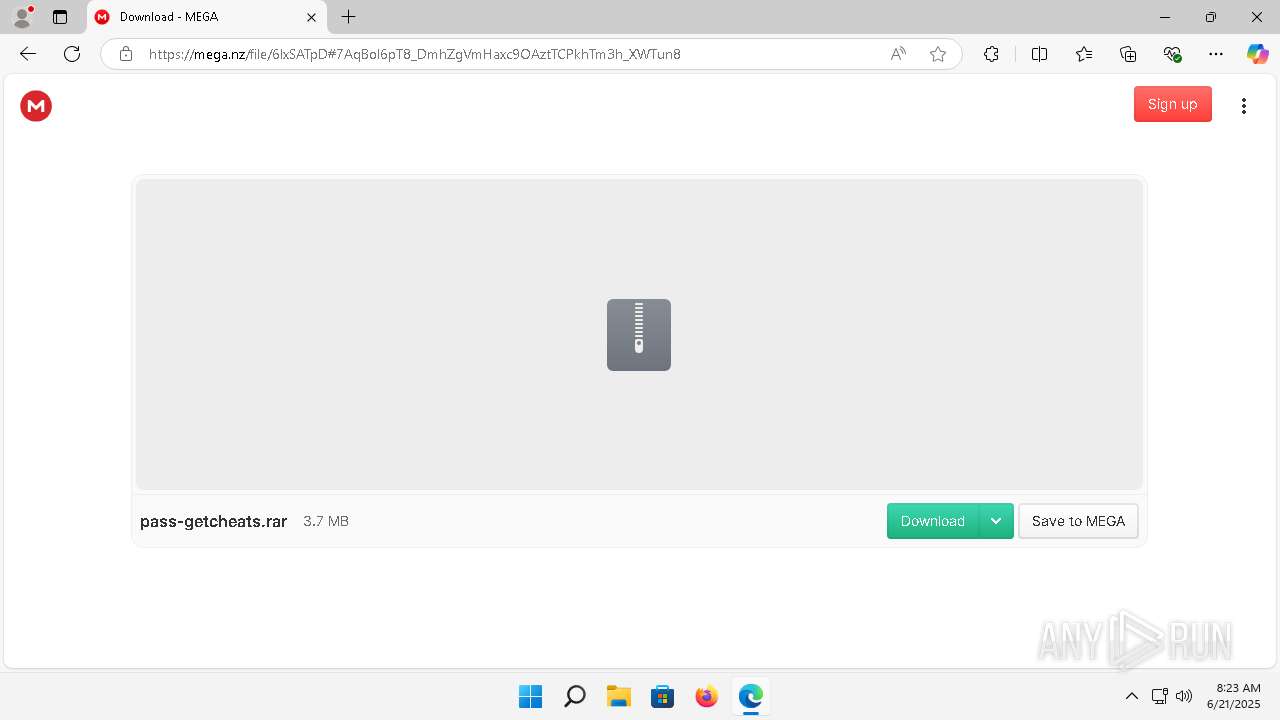Restore down the Edge browser window

[x=1211, y=17]
